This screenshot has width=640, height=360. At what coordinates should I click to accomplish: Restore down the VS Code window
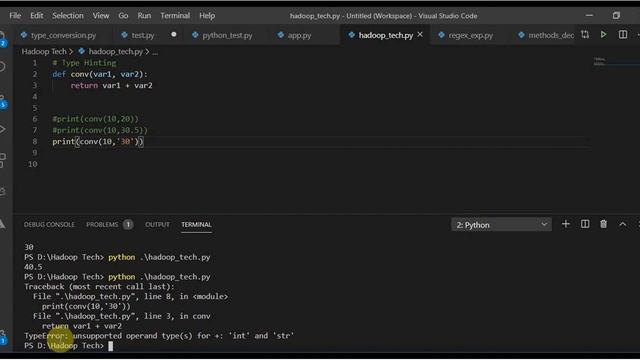point(616,16)
